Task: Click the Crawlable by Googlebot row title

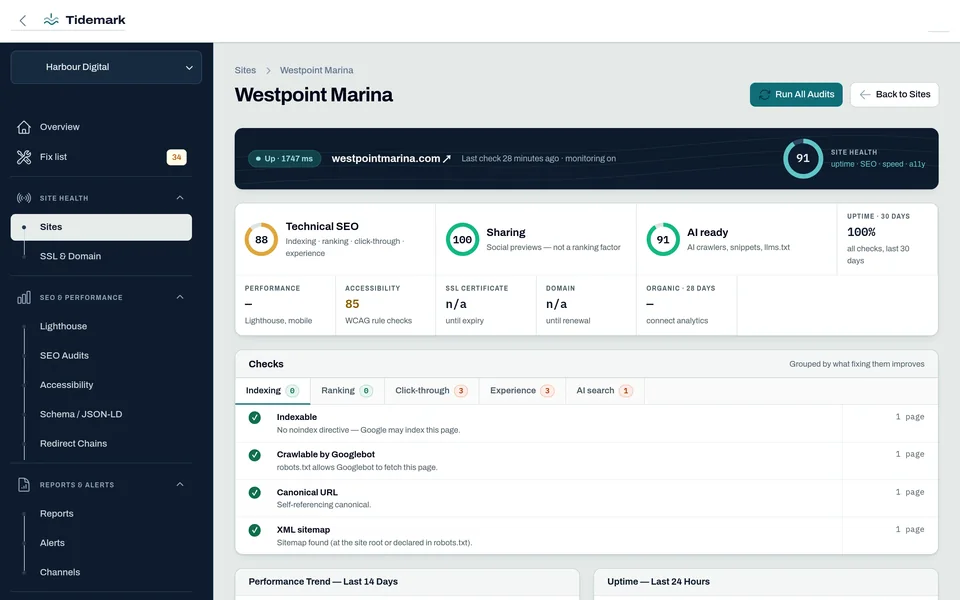Action: pyautogui.click(x=325, y=454)
